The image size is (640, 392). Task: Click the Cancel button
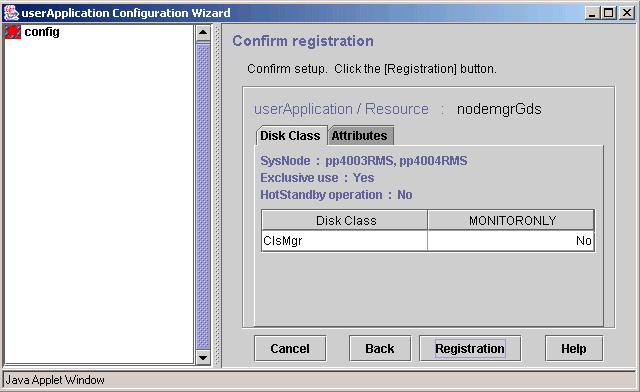click(290, 348)
